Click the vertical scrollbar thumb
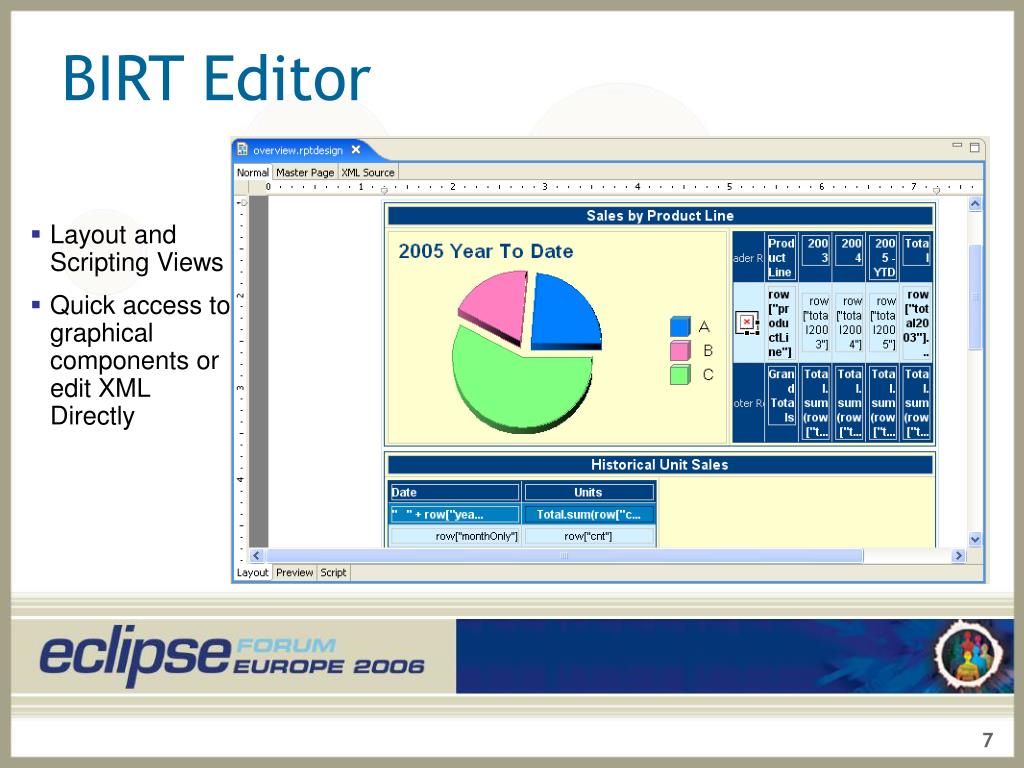This screenshot has width=1024, height=768. (975, 297)
